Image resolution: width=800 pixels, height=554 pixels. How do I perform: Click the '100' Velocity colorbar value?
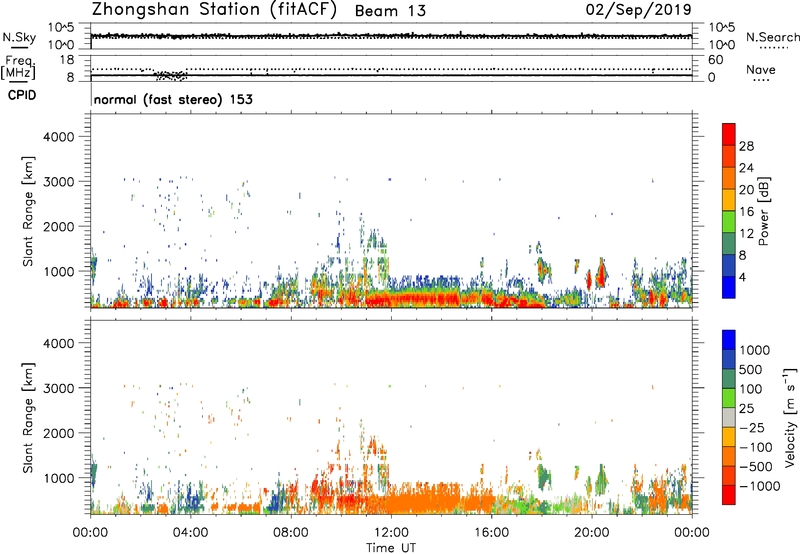[752, 389]
